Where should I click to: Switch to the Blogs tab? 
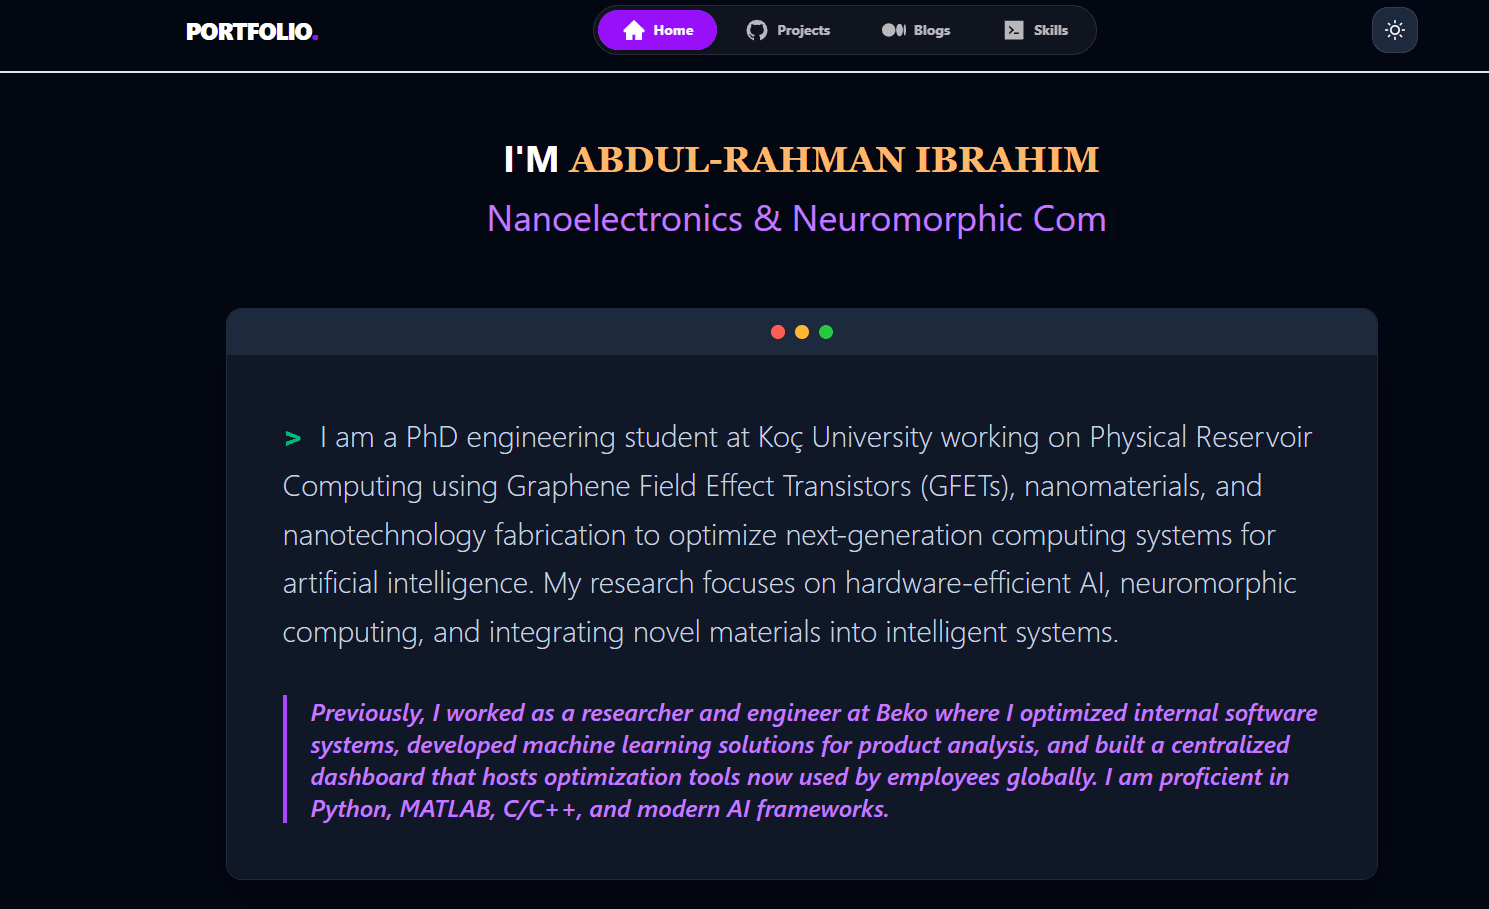click(x=915, y=30)
